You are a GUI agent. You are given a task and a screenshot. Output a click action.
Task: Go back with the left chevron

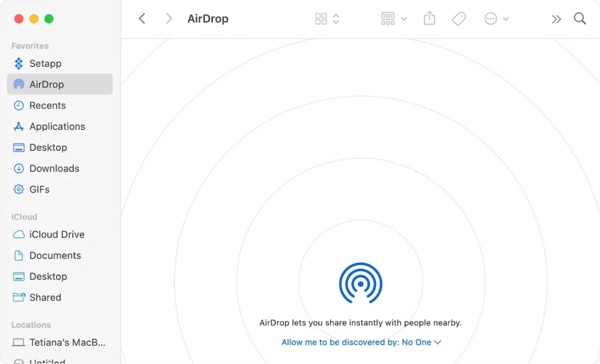point(142,18)
